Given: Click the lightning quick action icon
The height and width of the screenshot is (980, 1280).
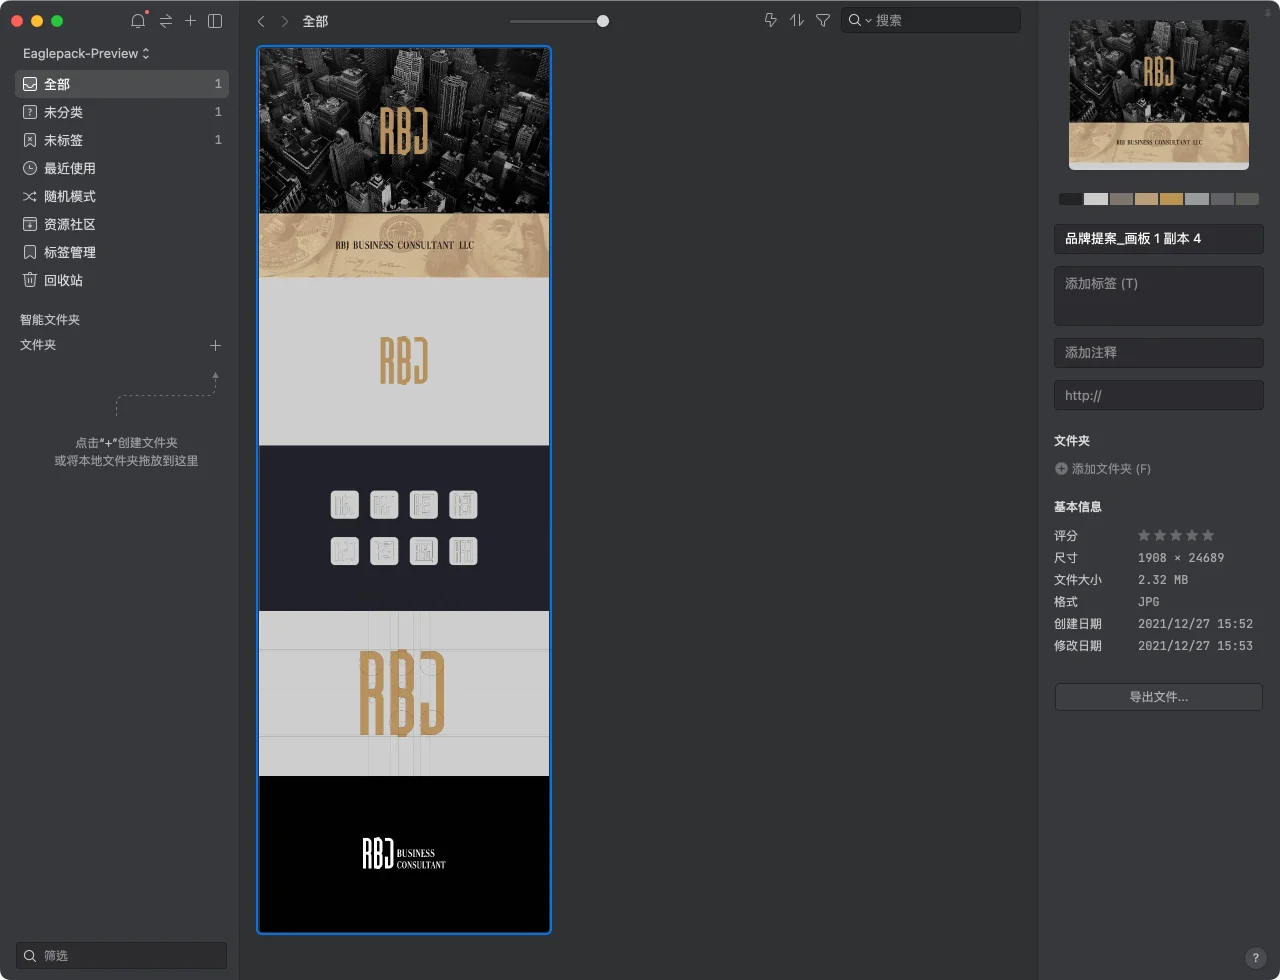Looking at the screenshot, I should click(x=770, y=20).
